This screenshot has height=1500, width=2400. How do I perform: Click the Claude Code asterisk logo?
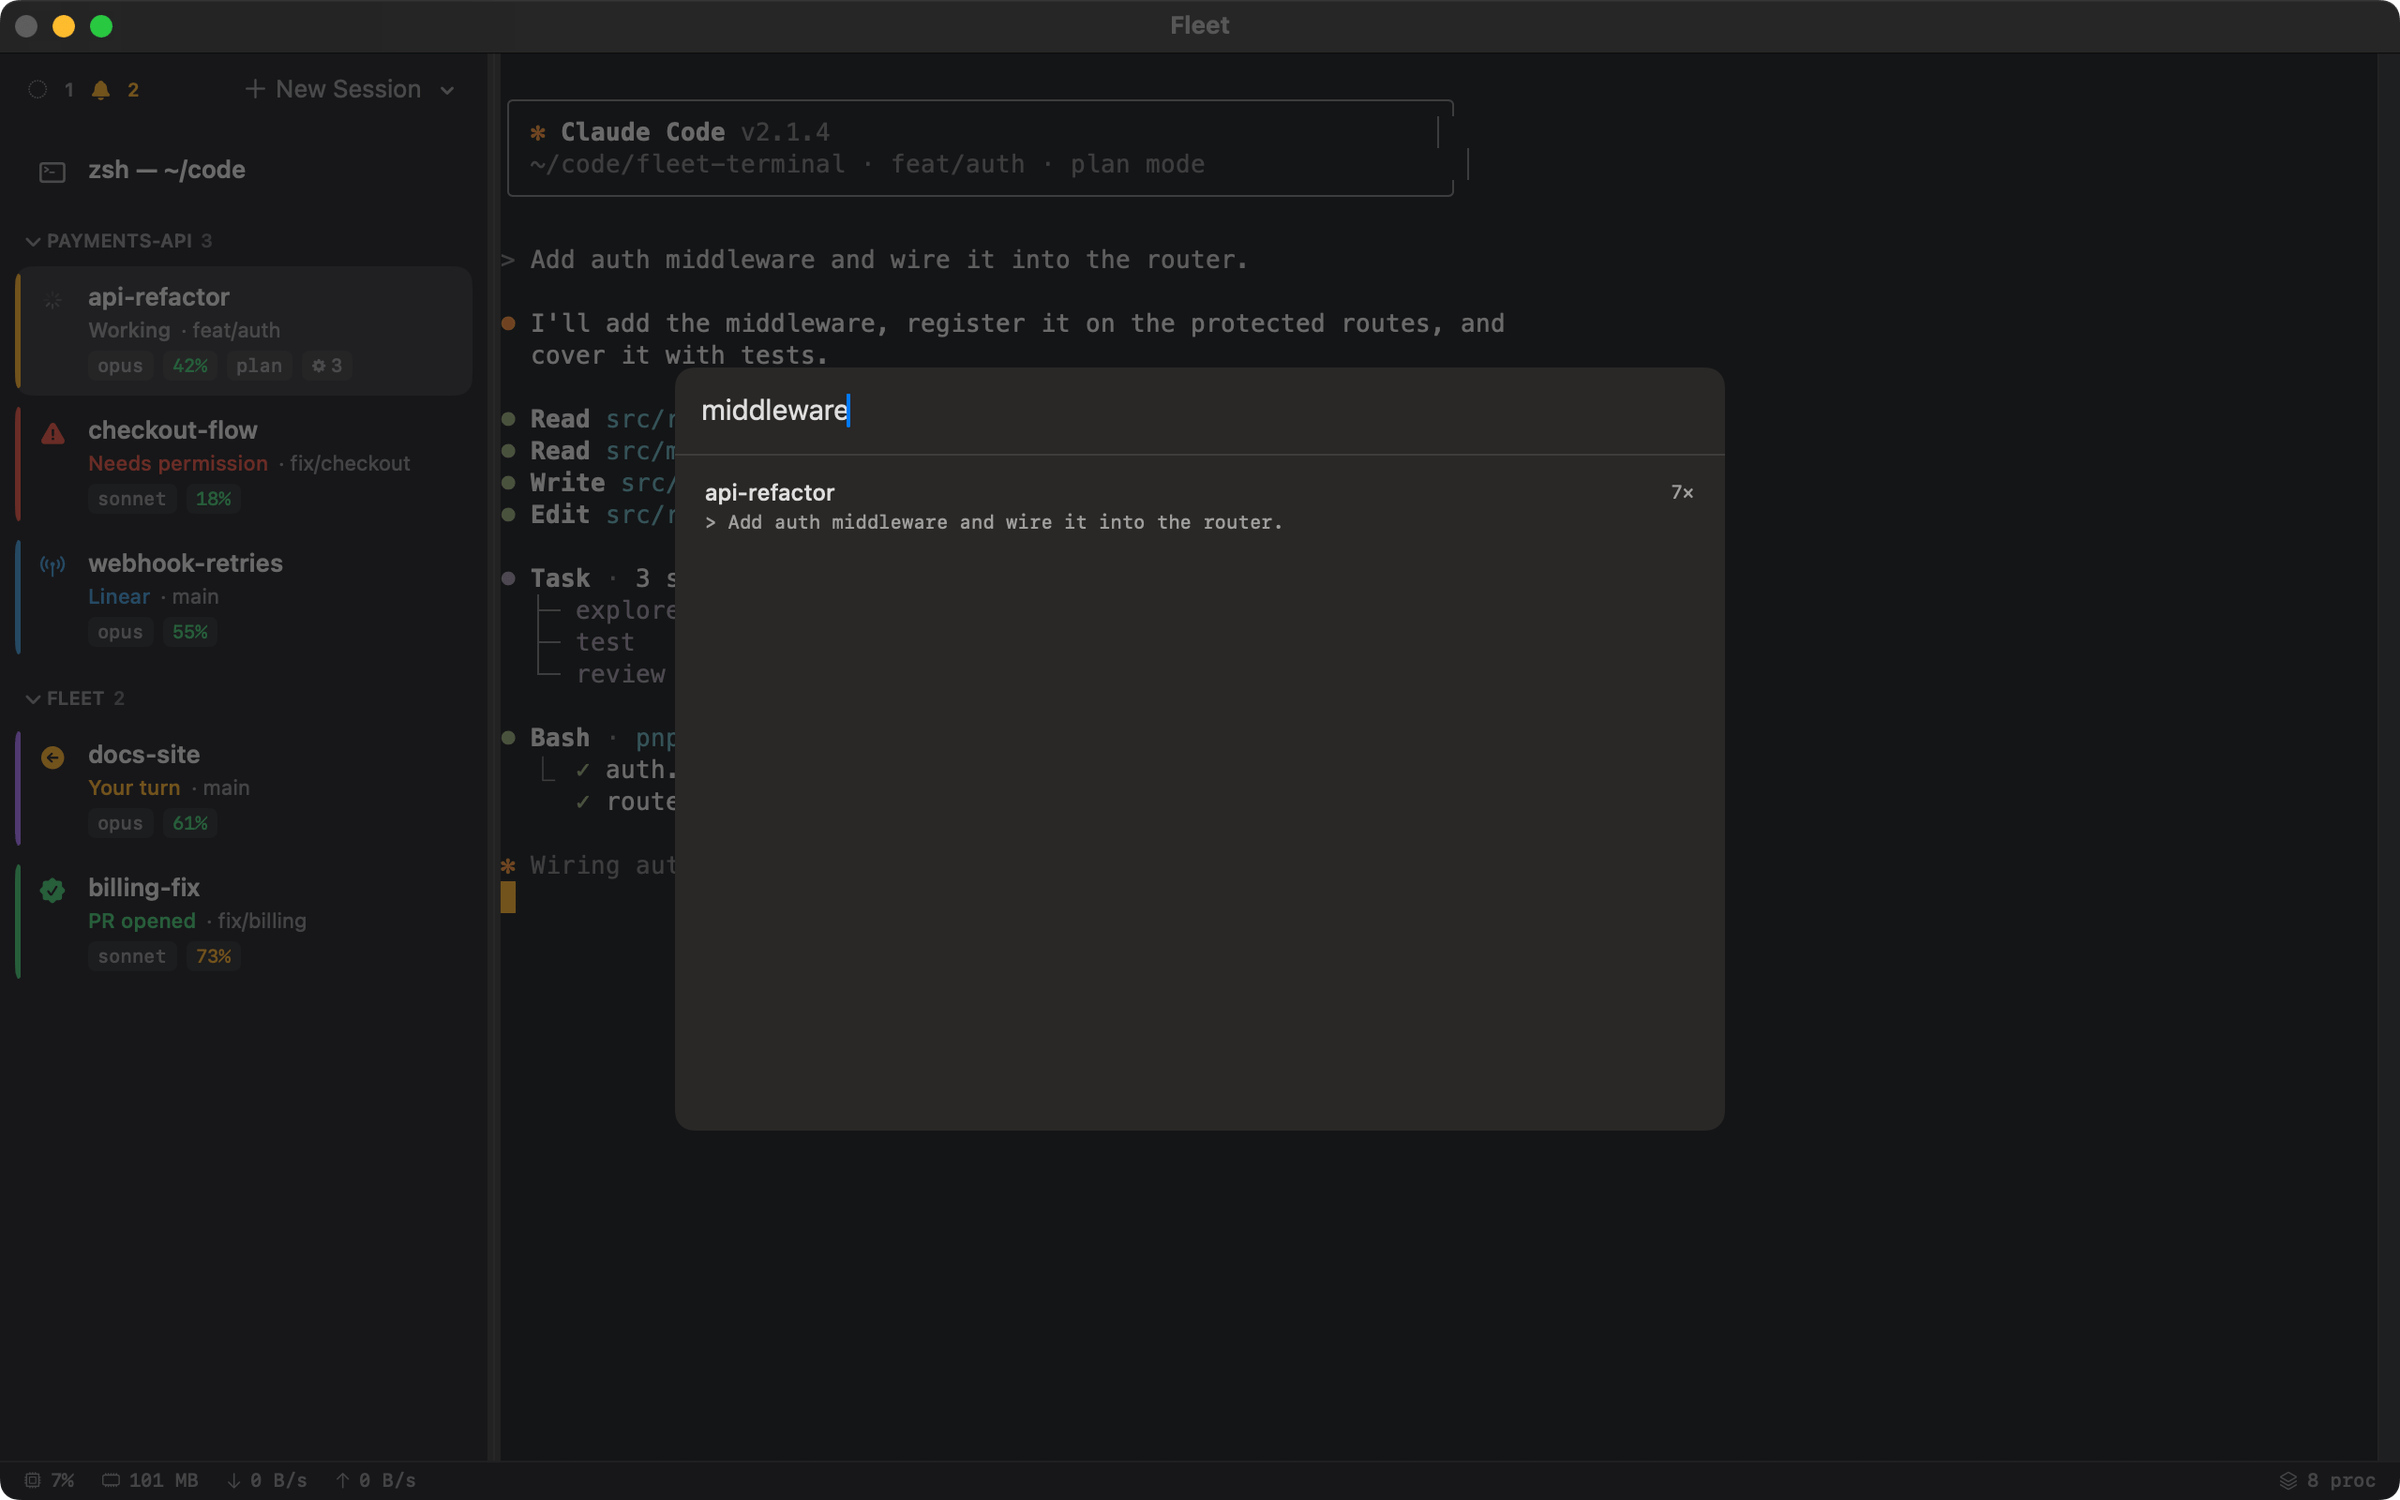pos(538,132)
